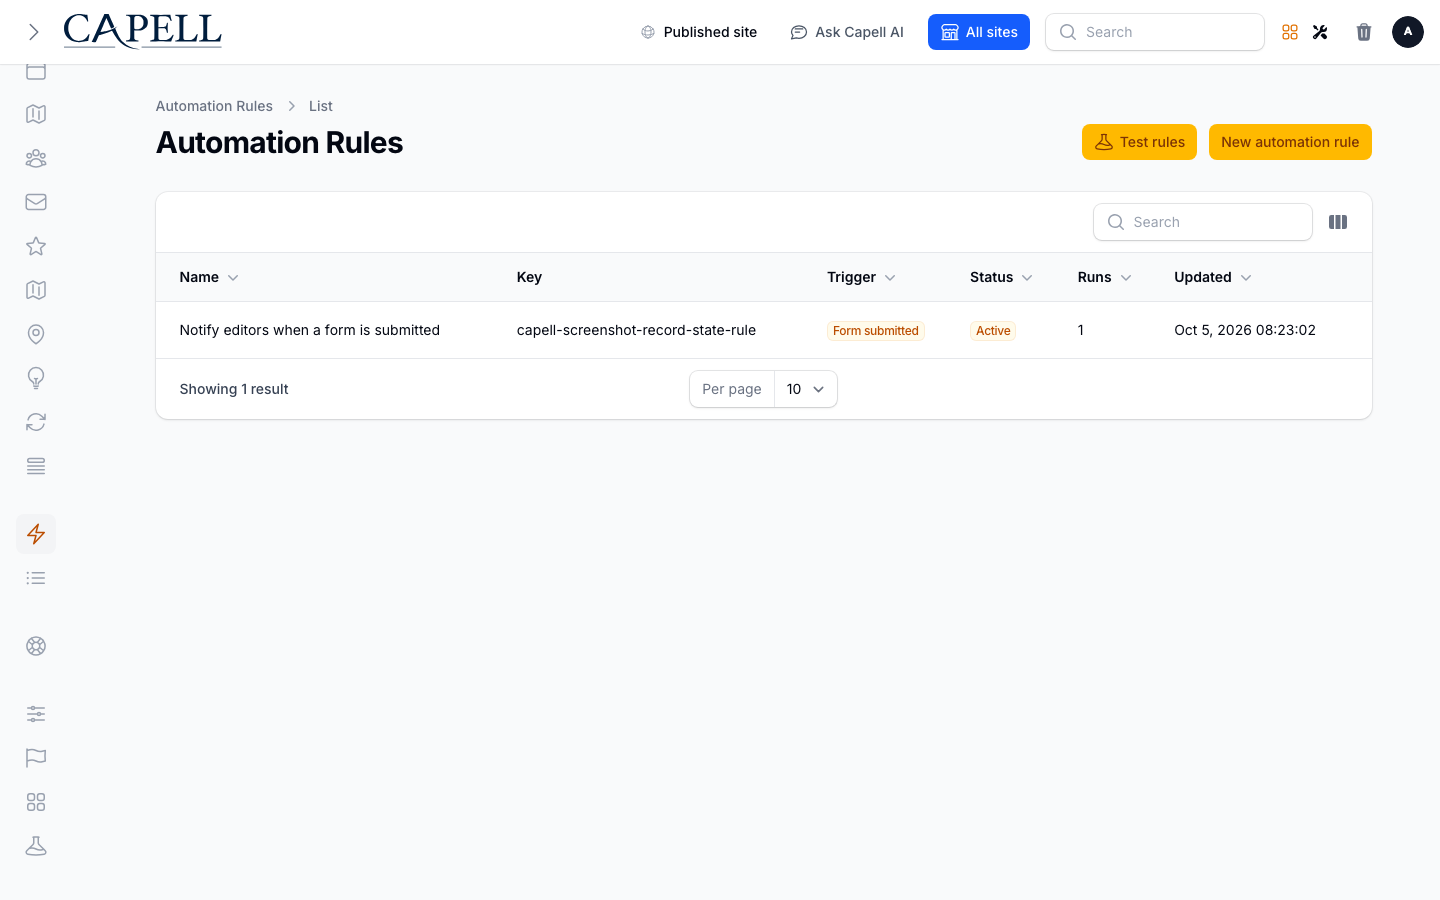Open the user avatar menu labeled A
Screen dimensions: 1440x900
[1408, 32]
